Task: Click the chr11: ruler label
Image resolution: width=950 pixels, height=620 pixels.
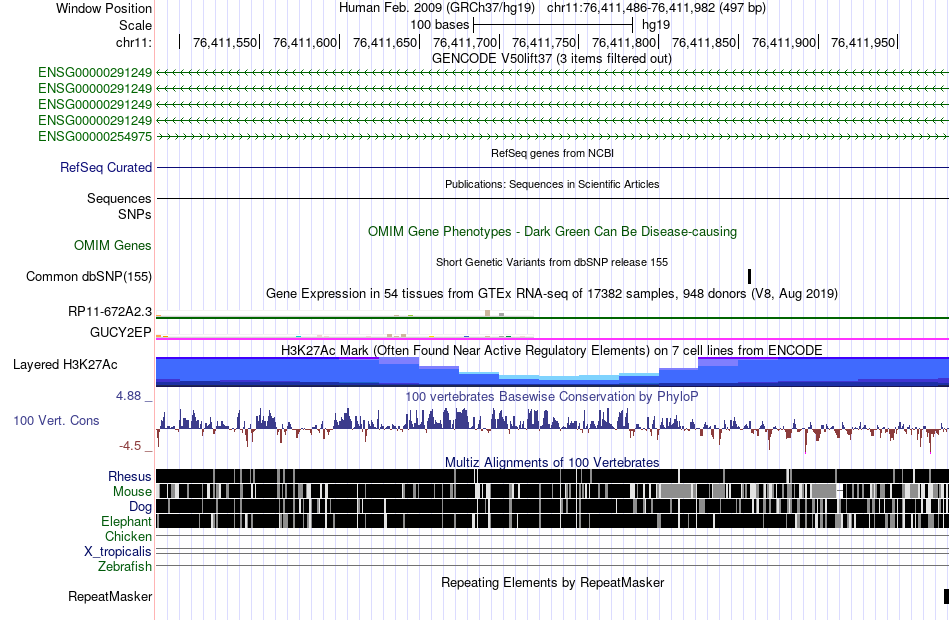Action: point(134,42)
